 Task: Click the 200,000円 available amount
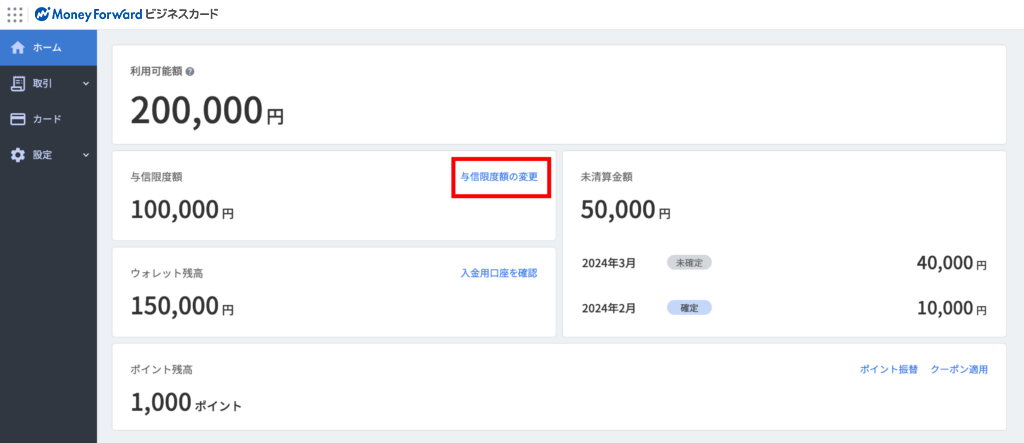pos(207,111)
